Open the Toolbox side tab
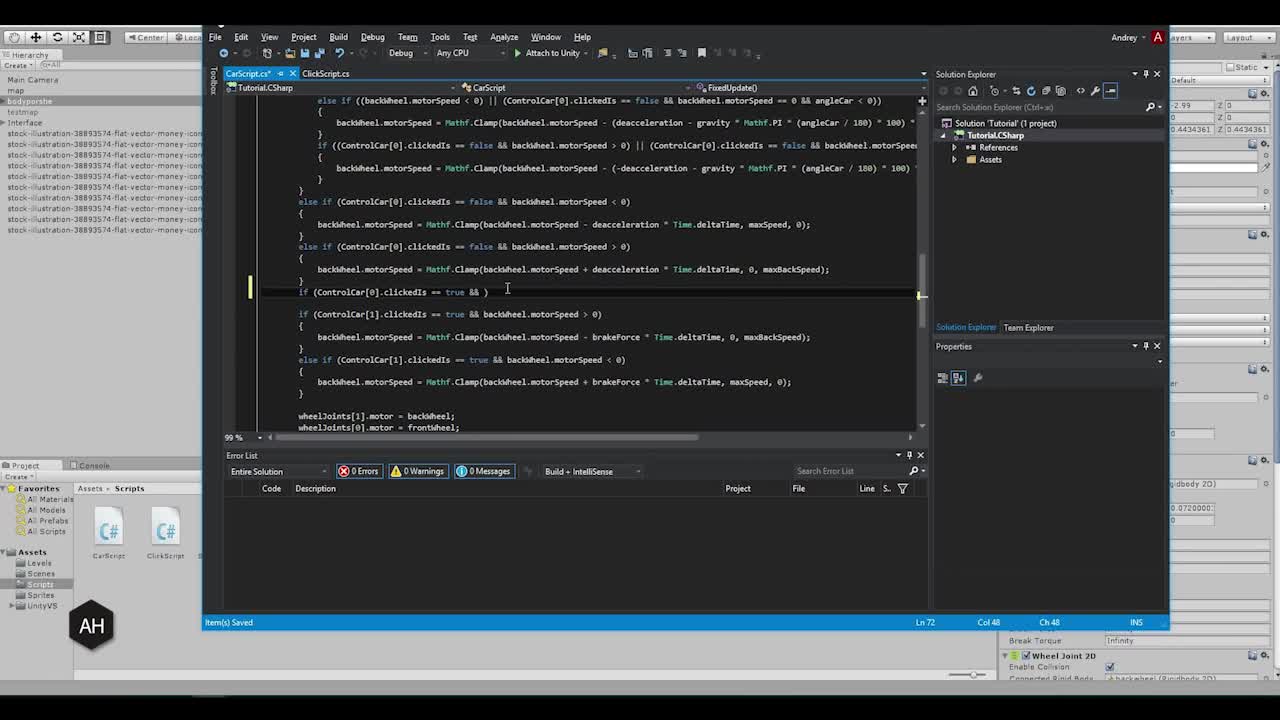The height and width of the screenshot is (720, 1280). pos(213,82)
